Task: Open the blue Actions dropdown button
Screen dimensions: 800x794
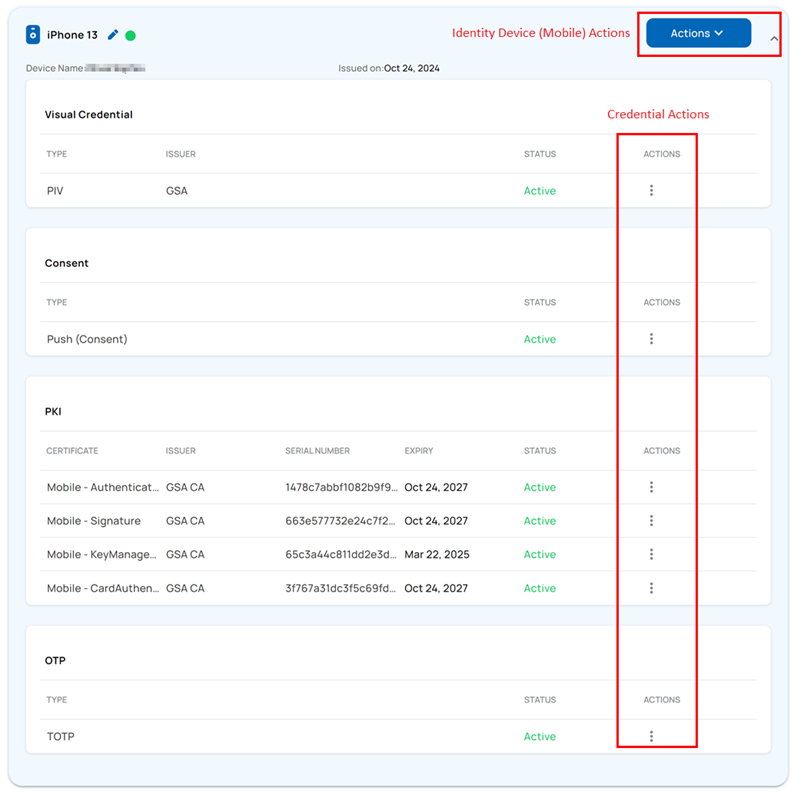Action: pyautogui.click(x=698, y=33)
